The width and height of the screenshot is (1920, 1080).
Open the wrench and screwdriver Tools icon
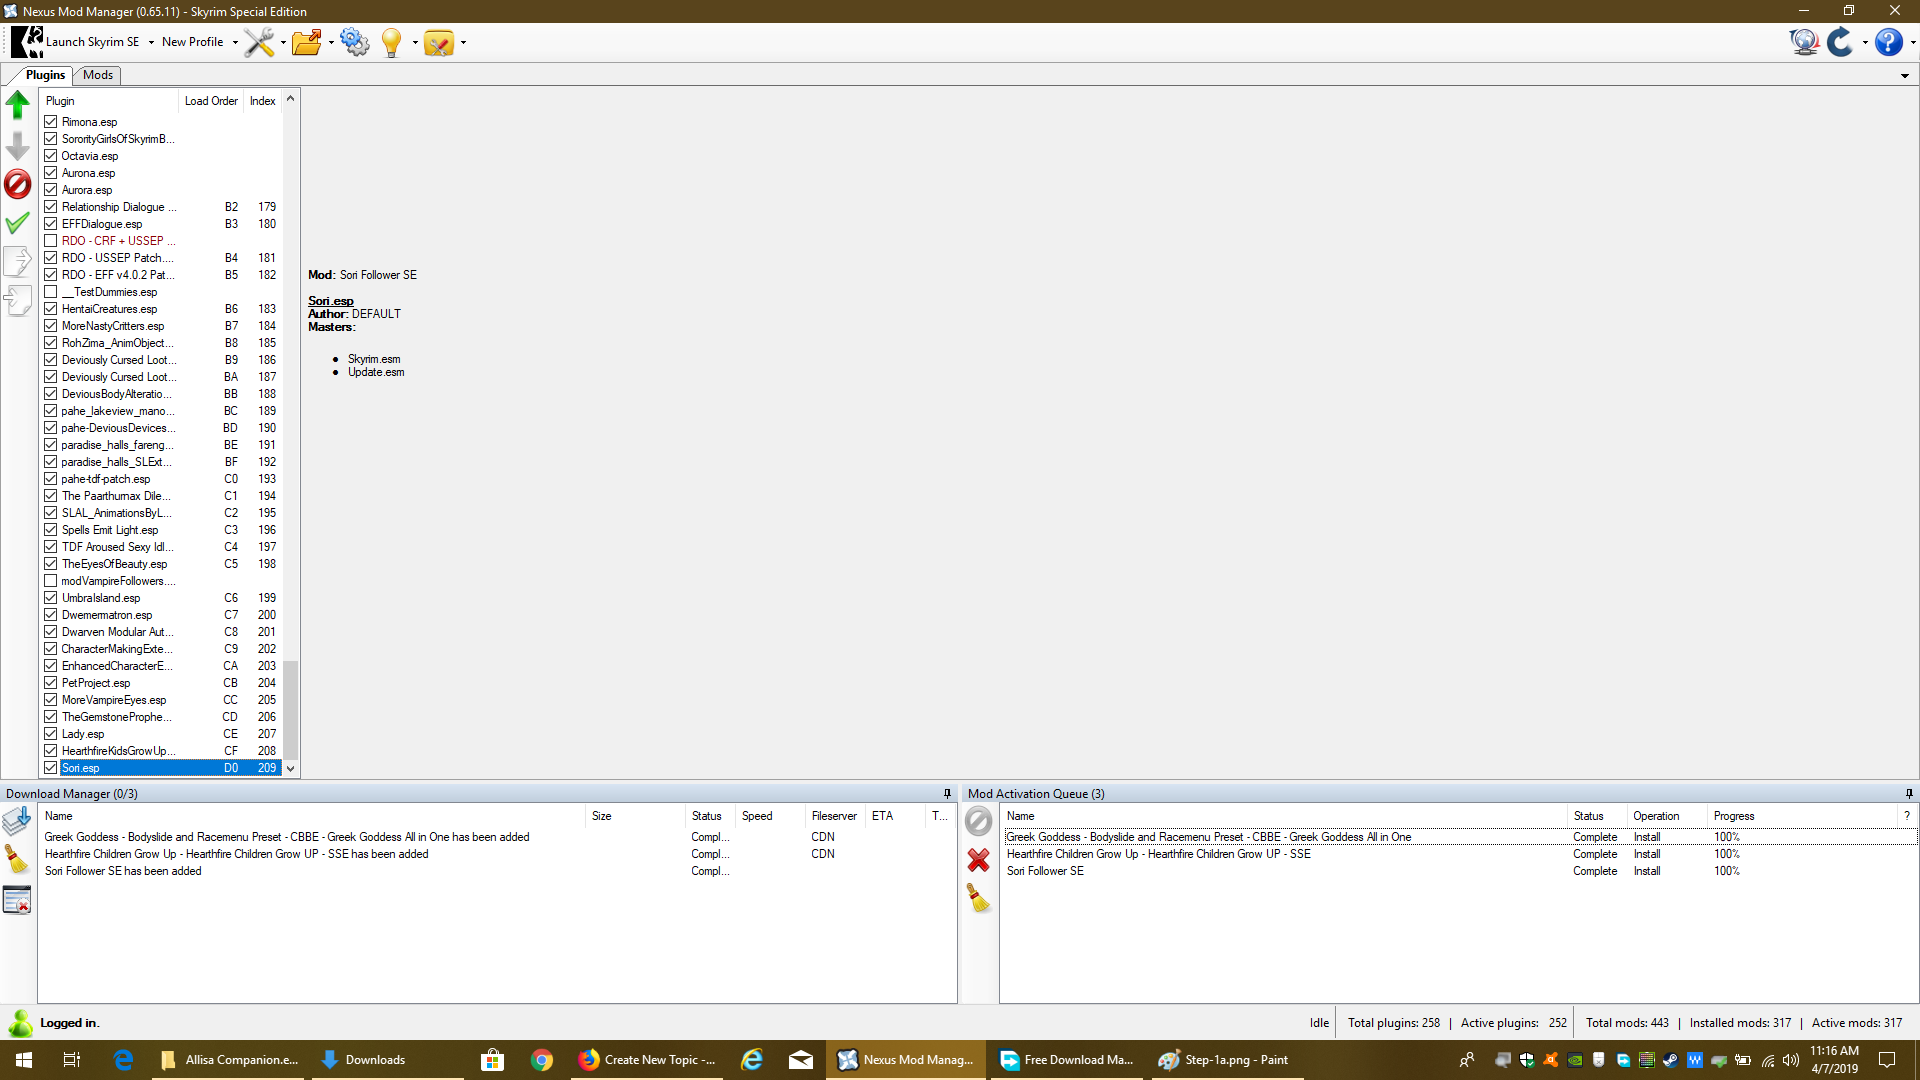[x=259, y=42]
